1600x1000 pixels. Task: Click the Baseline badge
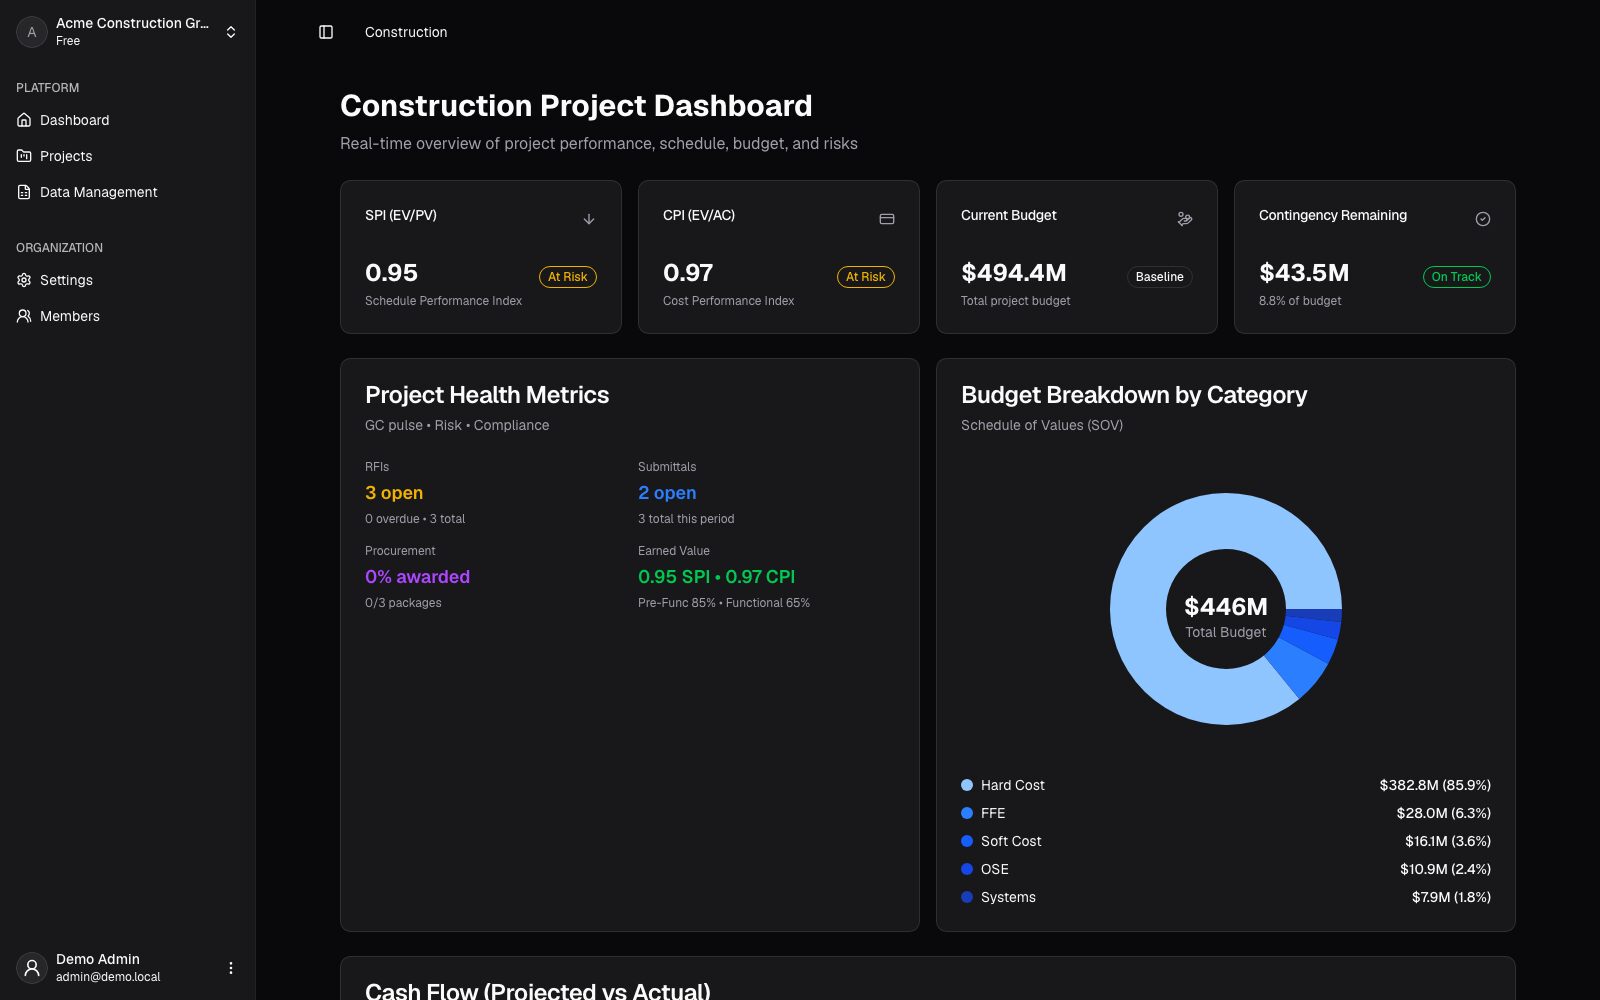coord(1159,277)
